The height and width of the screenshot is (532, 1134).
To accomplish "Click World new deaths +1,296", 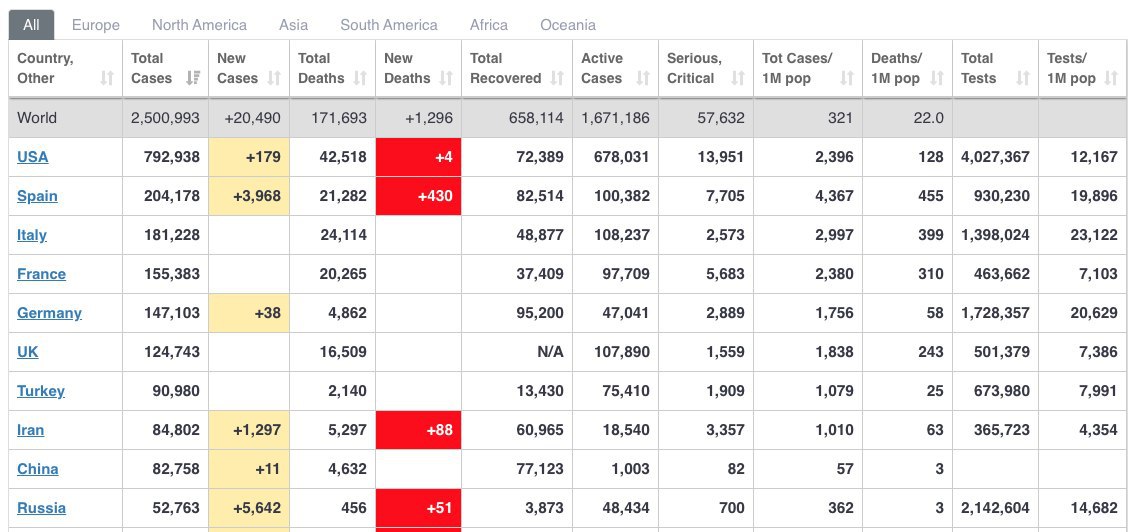I will 429,118.
